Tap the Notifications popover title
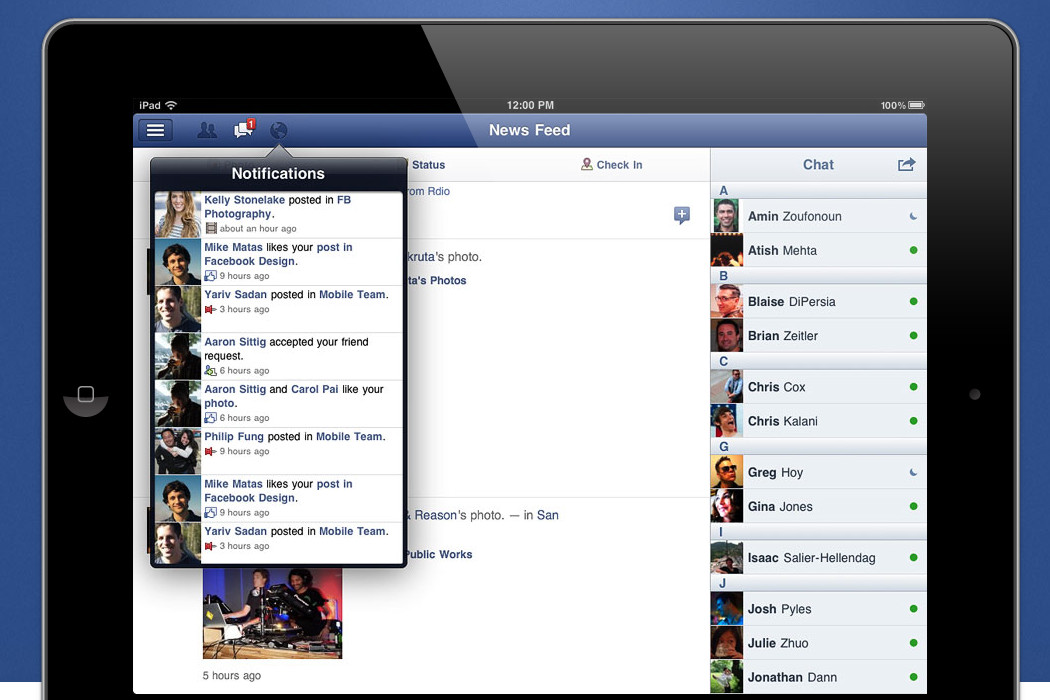 pyautogui.click(x=278, y=173)
